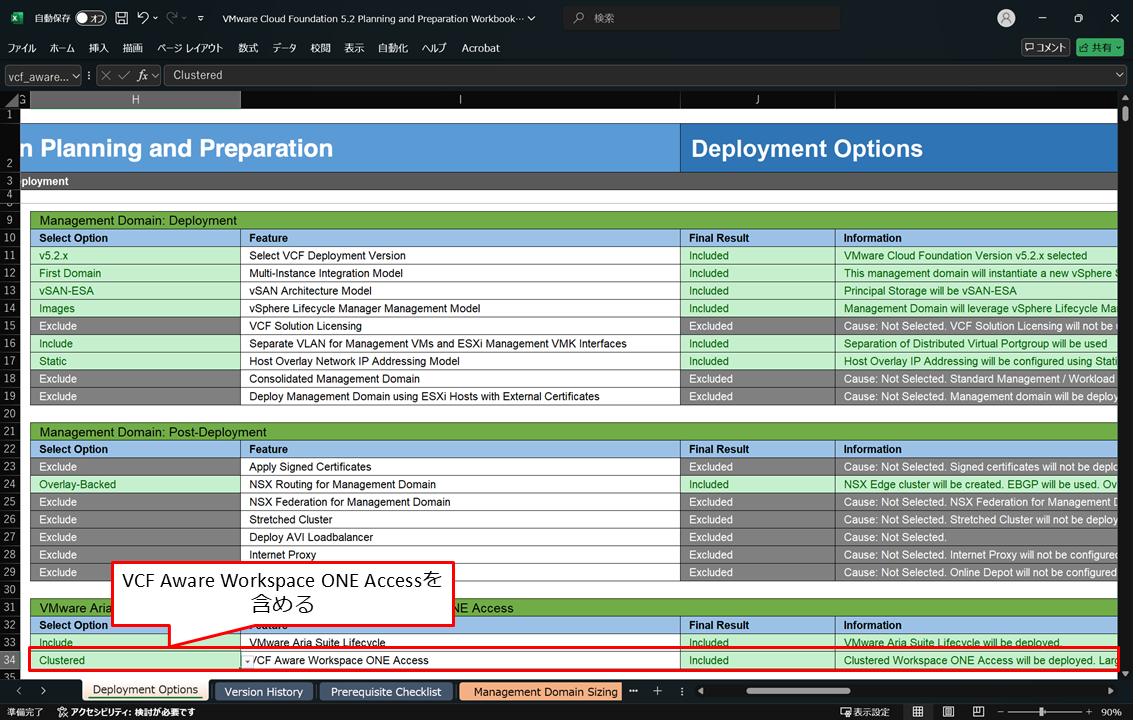Click vertical scrollbar up arrow
Image resolution: width=1133 pixels, height=720 pixels.
pos(1125,98)
